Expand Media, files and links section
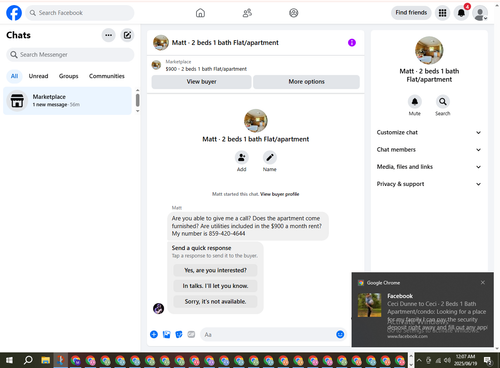The image size is (500, 368). 429,167
